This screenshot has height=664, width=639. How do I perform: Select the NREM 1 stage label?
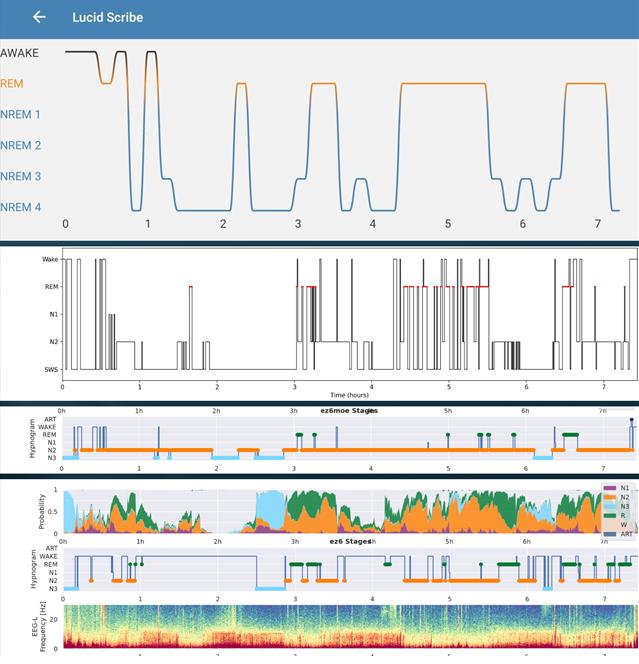tap(20, 114)
